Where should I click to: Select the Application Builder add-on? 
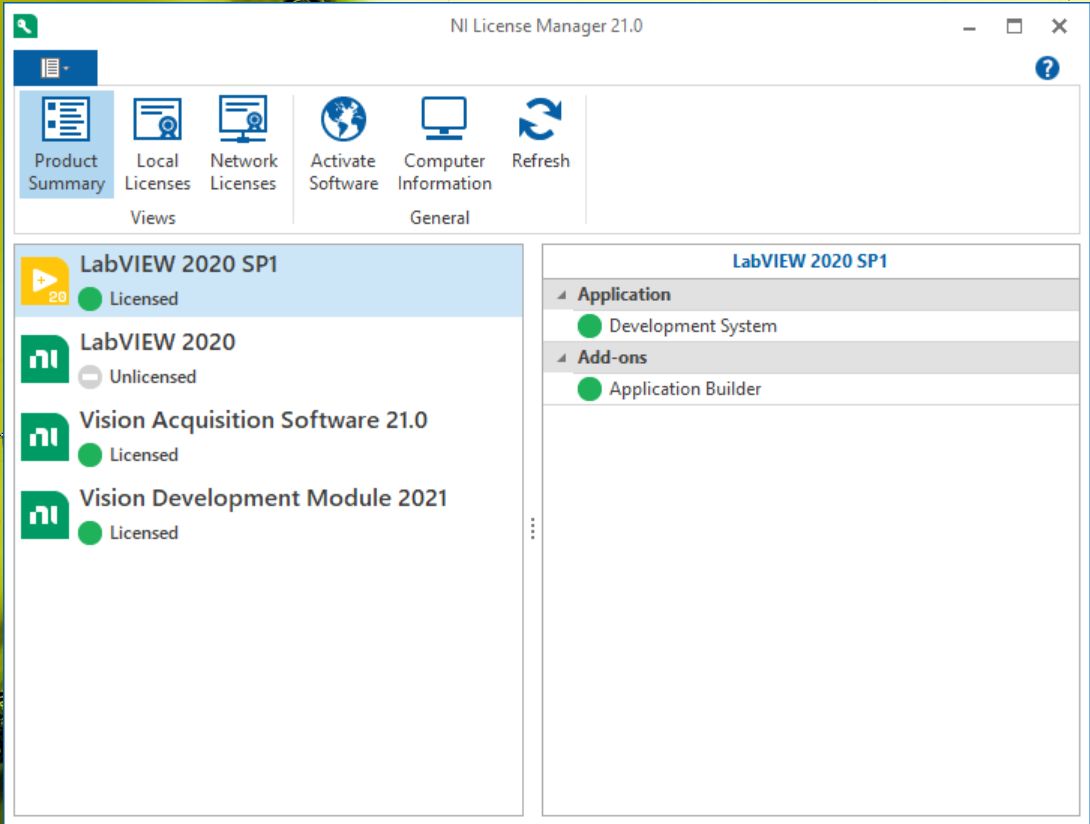tap(811, 389)
